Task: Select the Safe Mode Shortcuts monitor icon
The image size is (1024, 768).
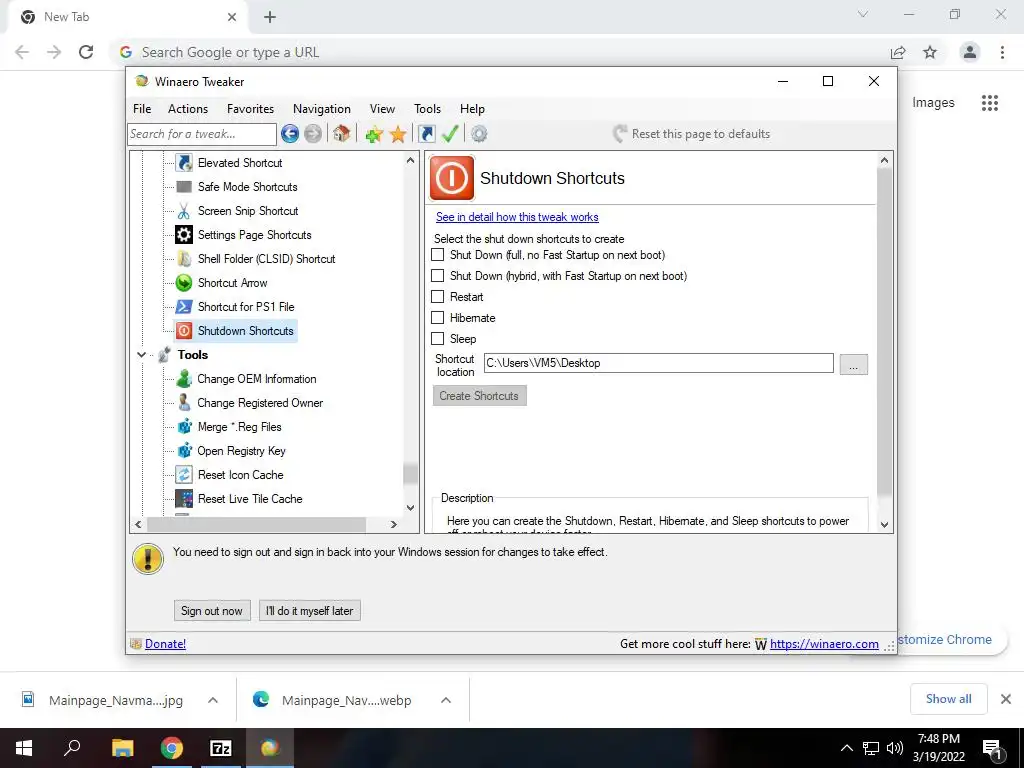Action: coord(184,187)
